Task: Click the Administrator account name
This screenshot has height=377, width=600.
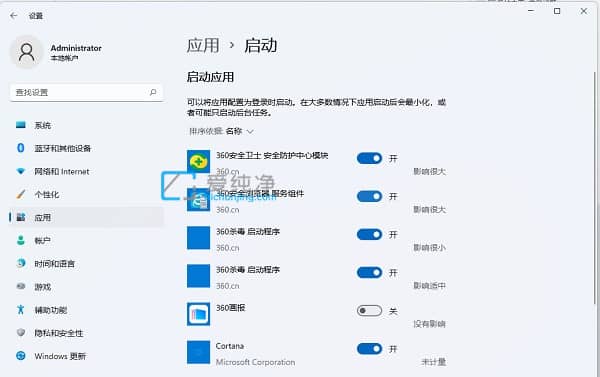Action: coord(76,48)
